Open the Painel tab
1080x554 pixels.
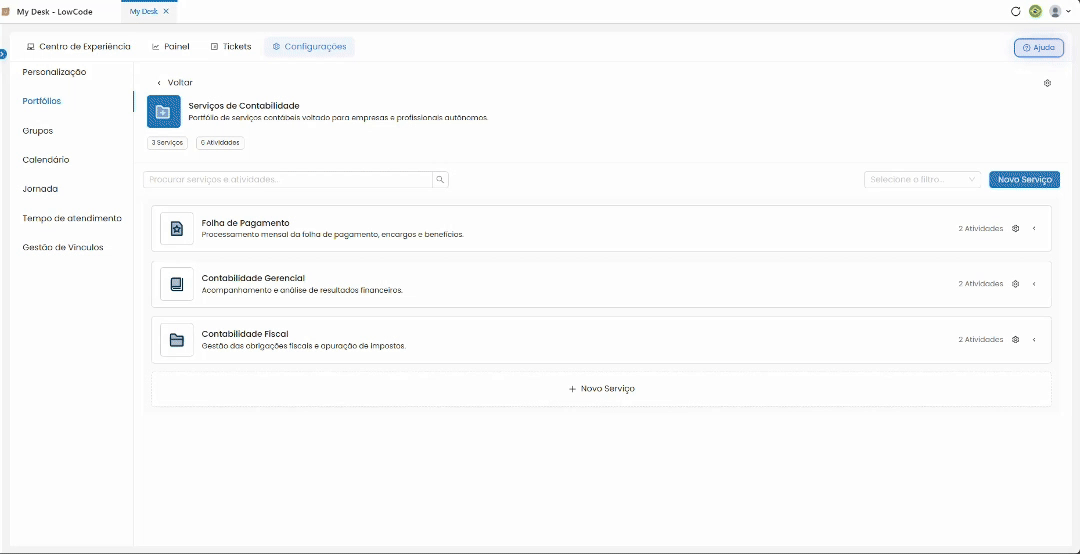click(171, 47)
